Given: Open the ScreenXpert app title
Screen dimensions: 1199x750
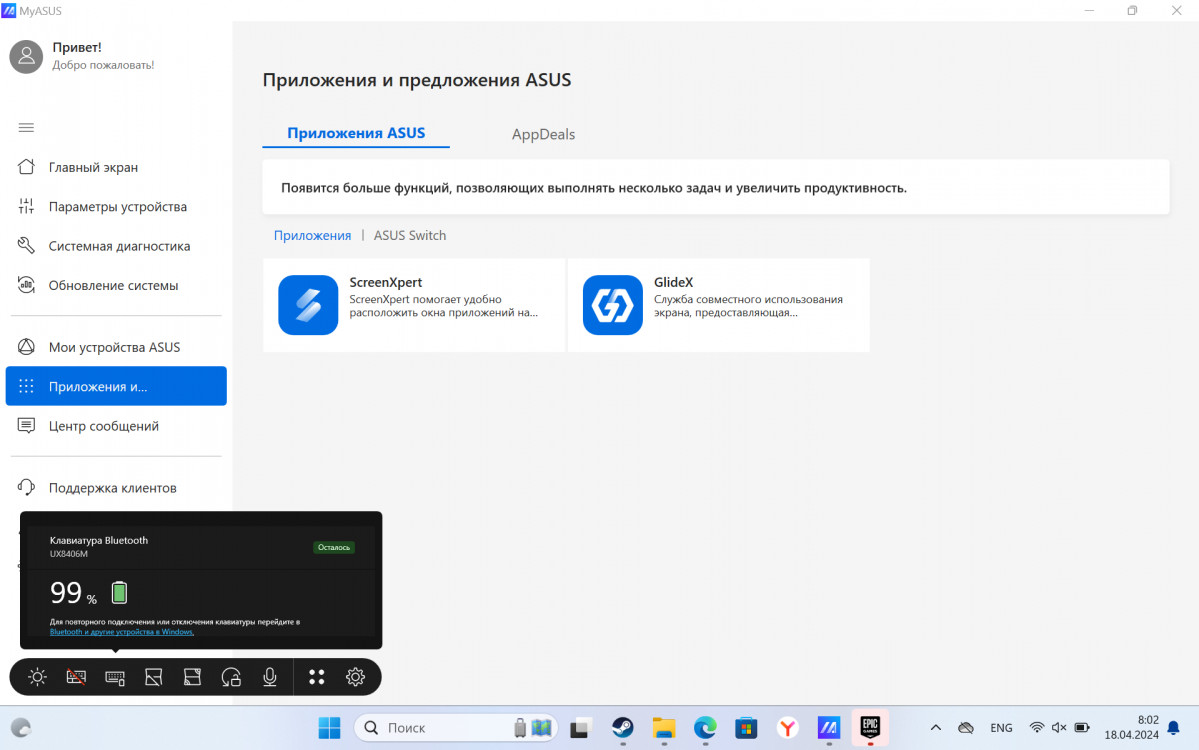Looking at the screenshot, I should [385, 282].
